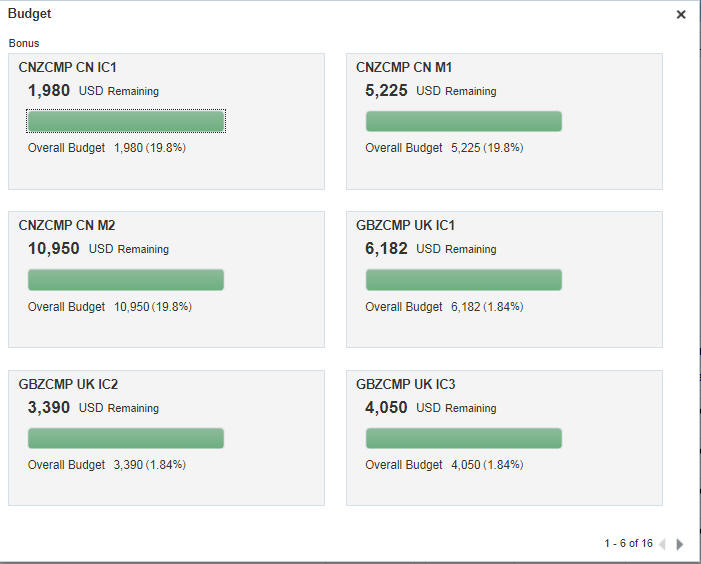Go to previous page of budgets
701x564 pixels.
(662, 544)
